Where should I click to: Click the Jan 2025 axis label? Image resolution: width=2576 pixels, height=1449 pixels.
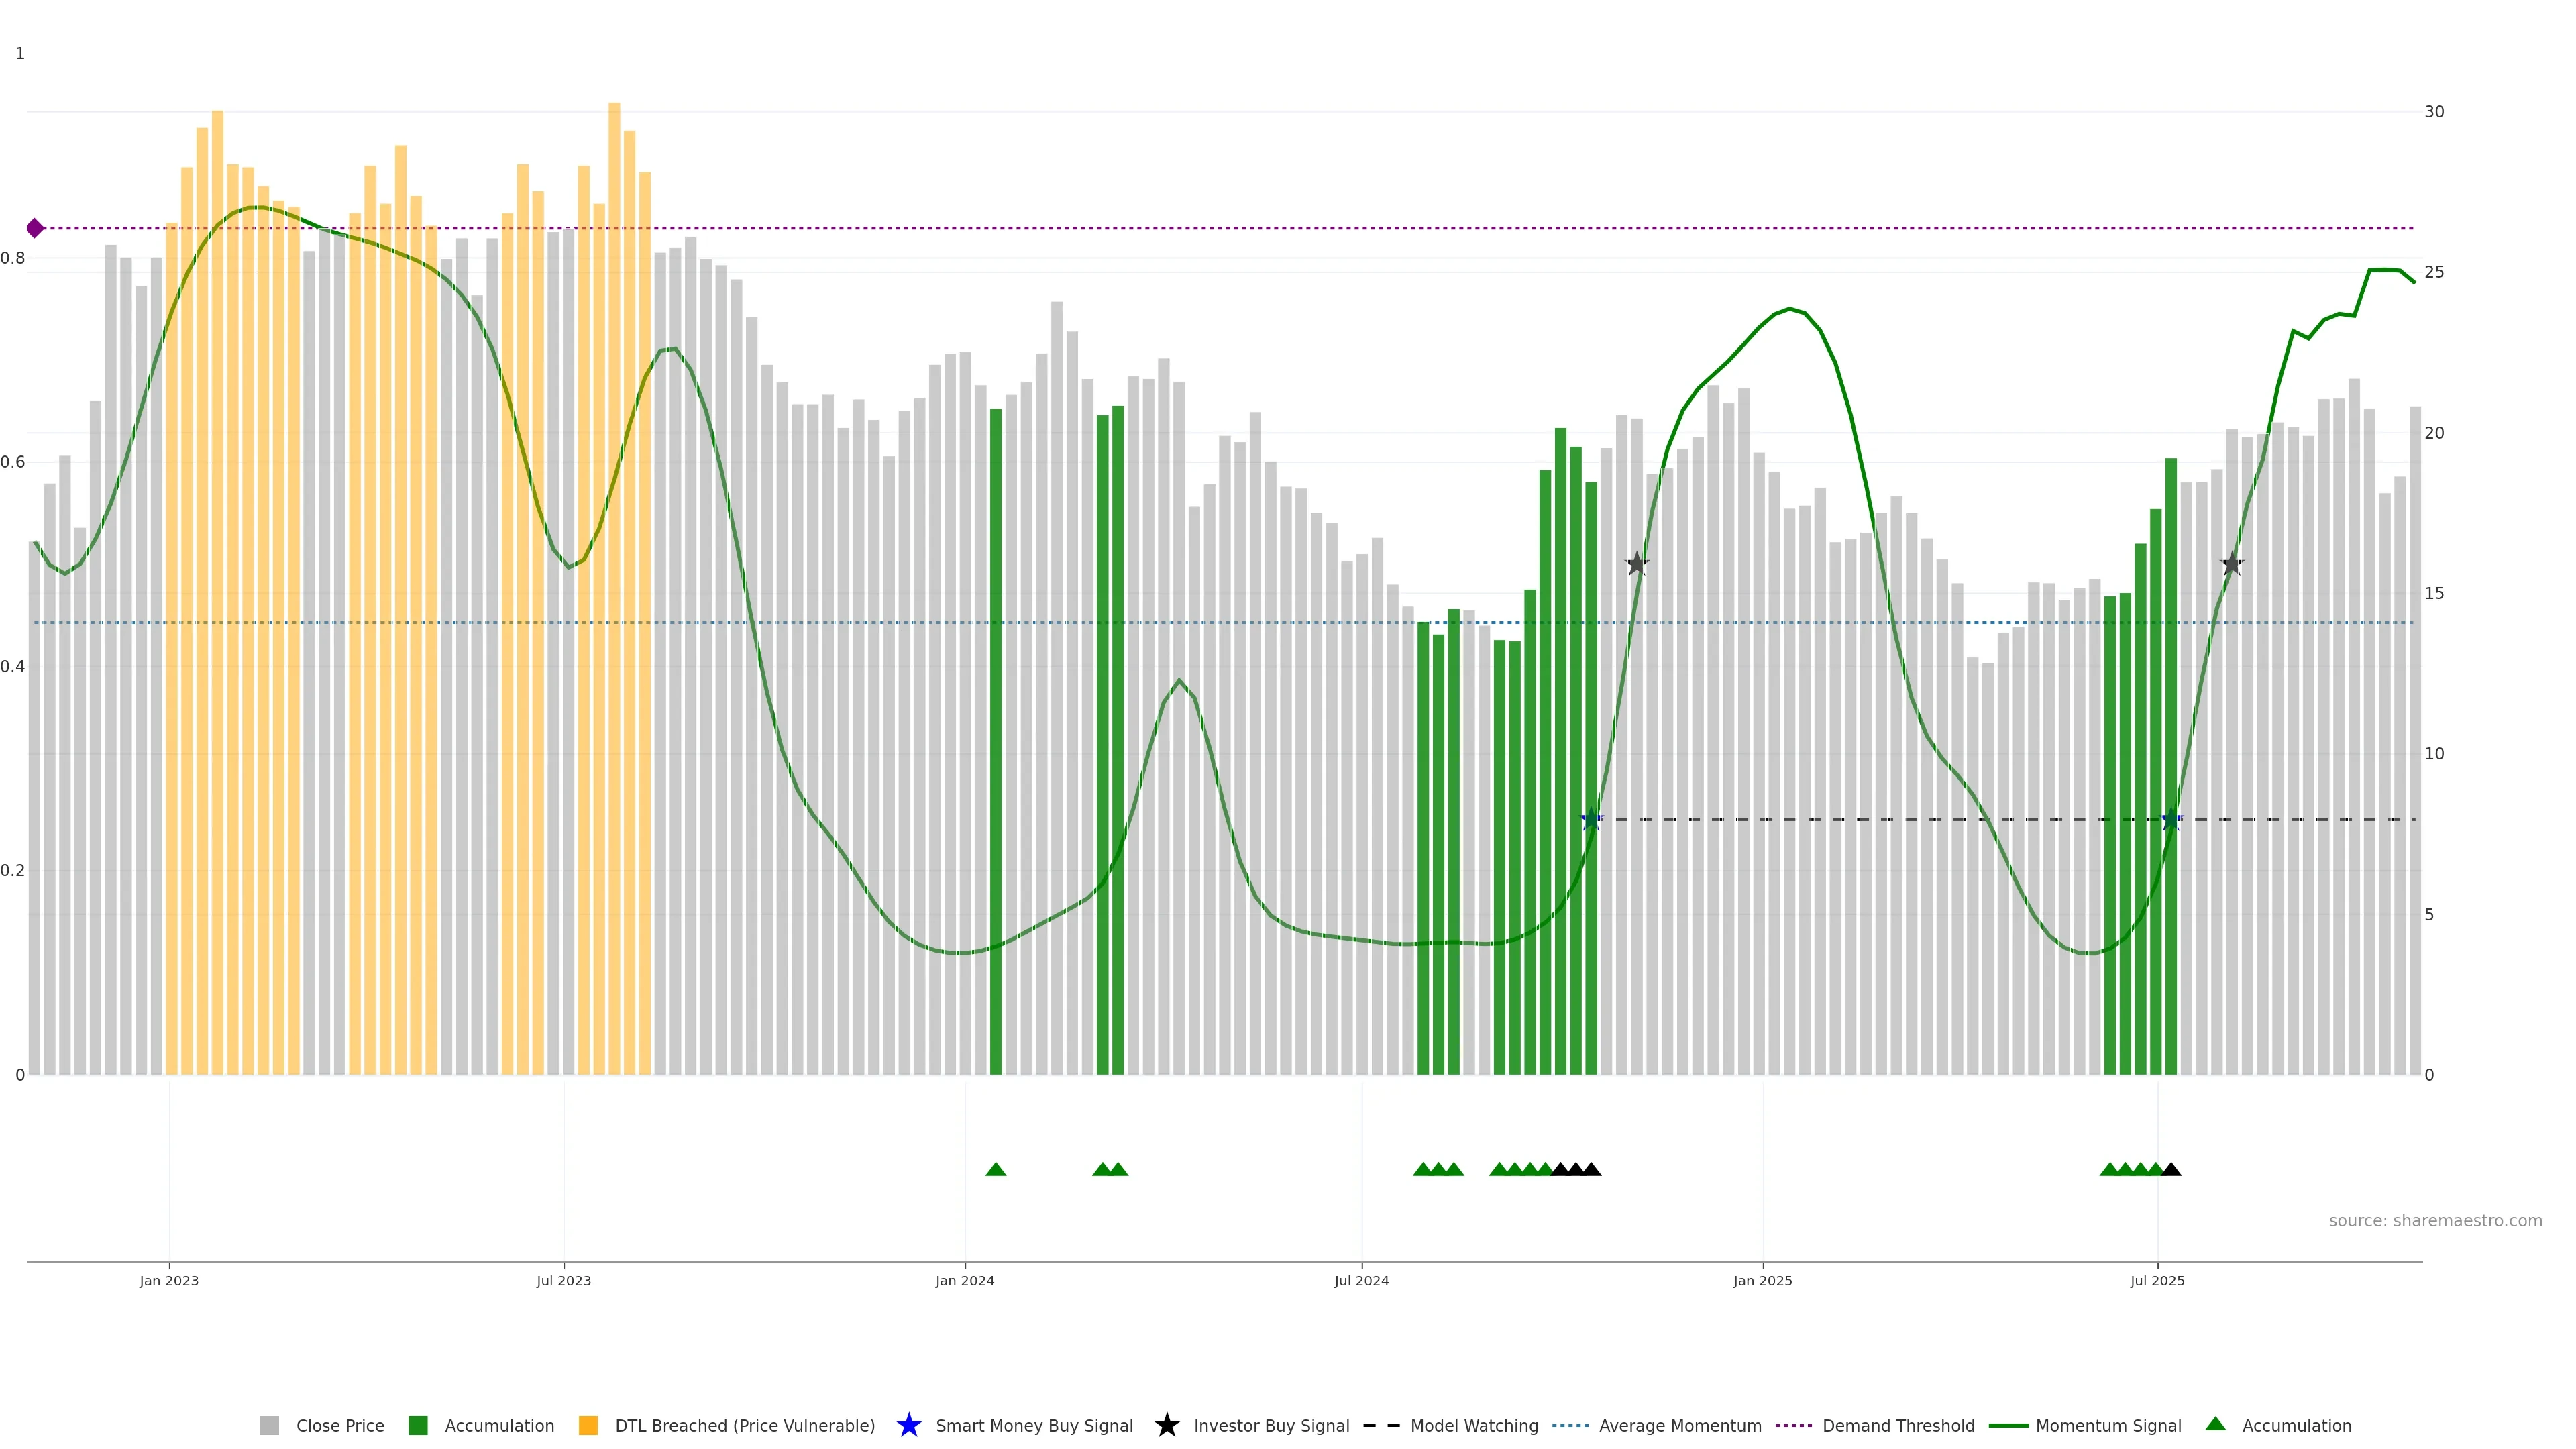pos(1762,1281)
